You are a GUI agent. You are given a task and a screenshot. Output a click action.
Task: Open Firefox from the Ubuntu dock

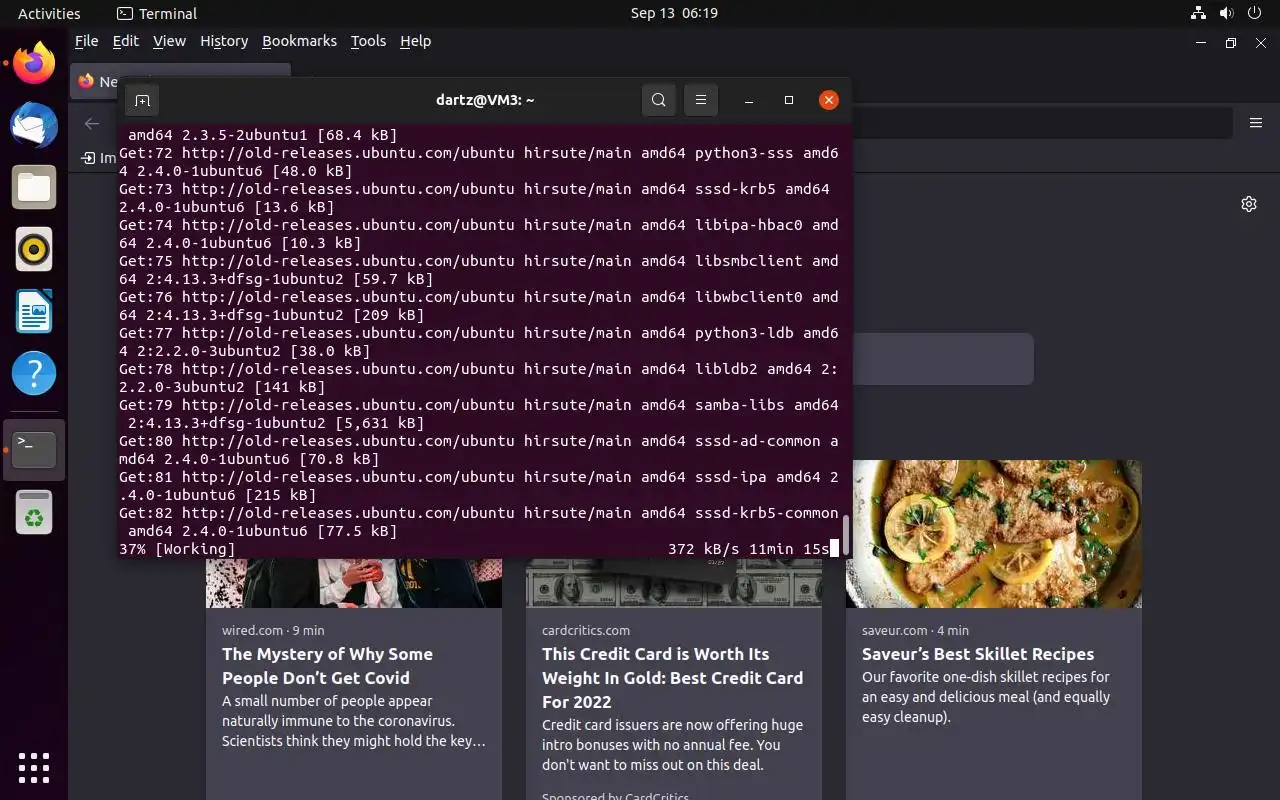tap(34, 64)
